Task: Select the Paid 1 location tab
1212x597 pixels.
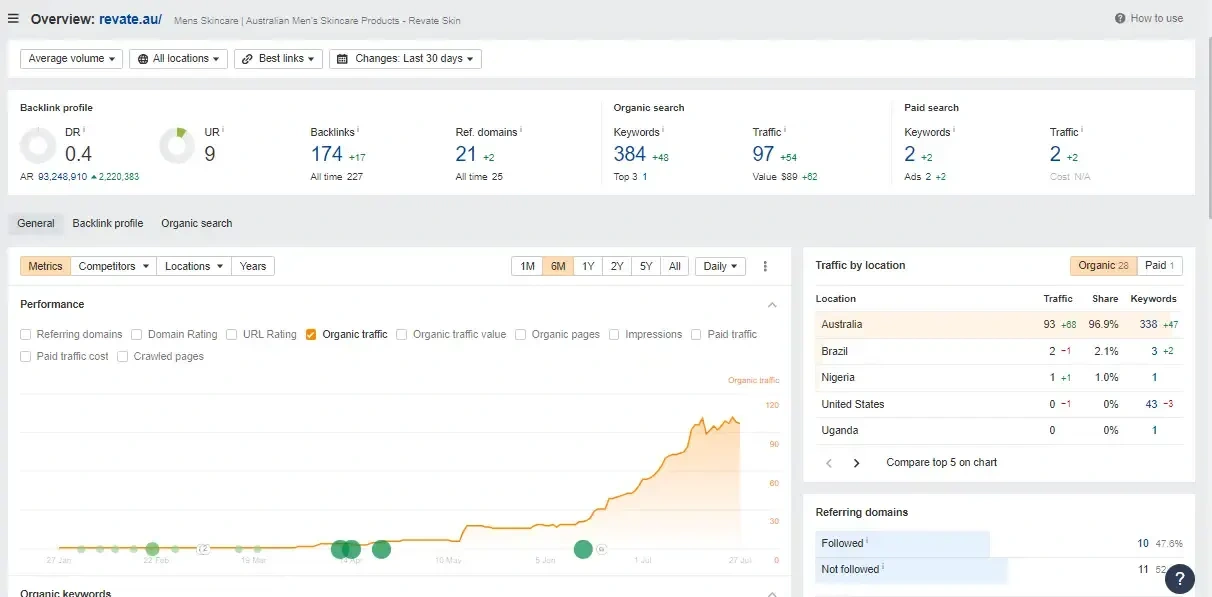Action: click(1160, 266)
